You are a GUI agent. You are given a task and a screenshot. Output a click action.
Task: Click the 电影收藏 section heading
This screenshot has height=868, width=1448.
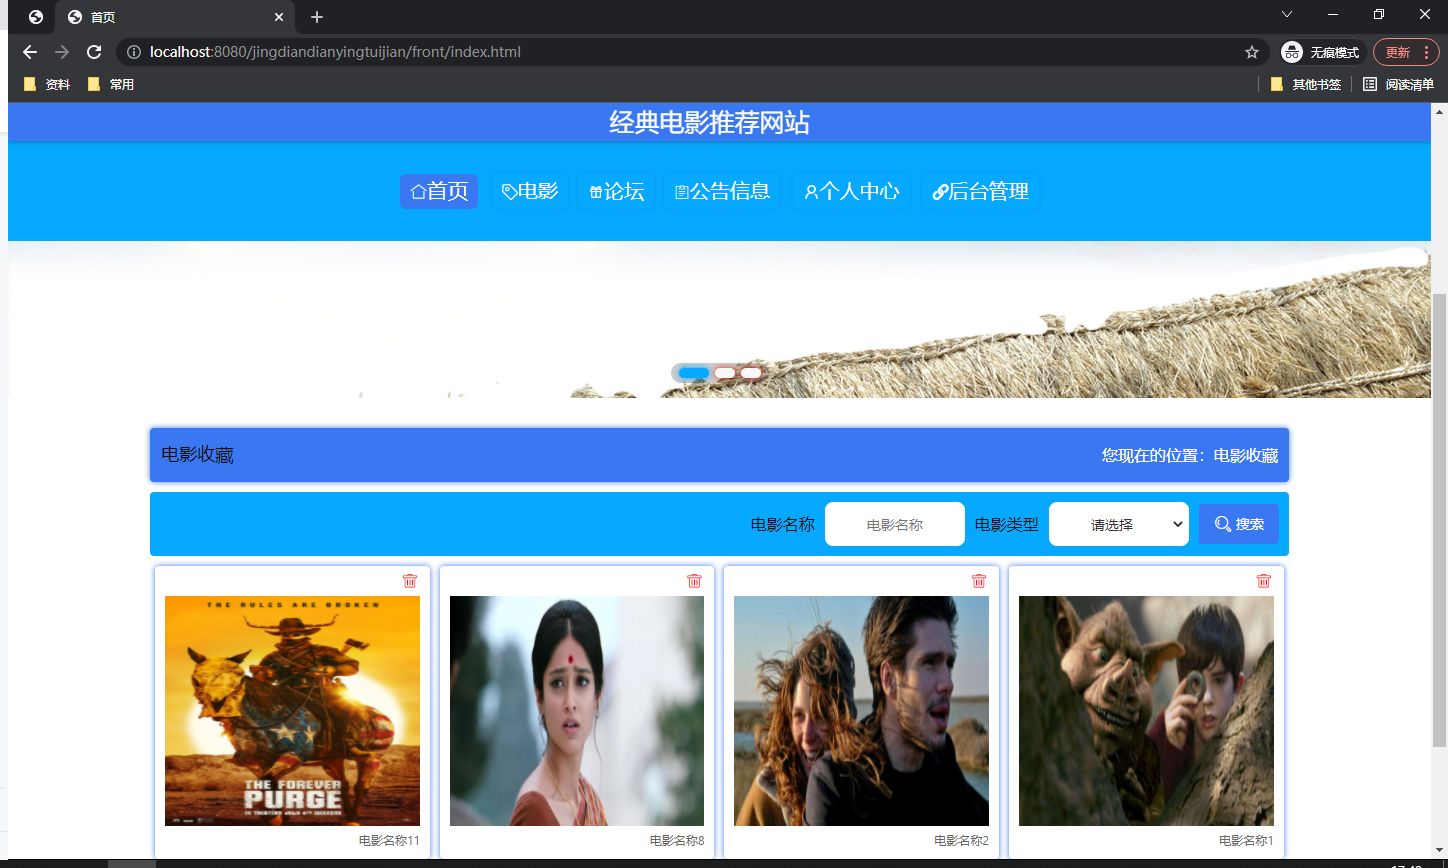tap(197, 455)
